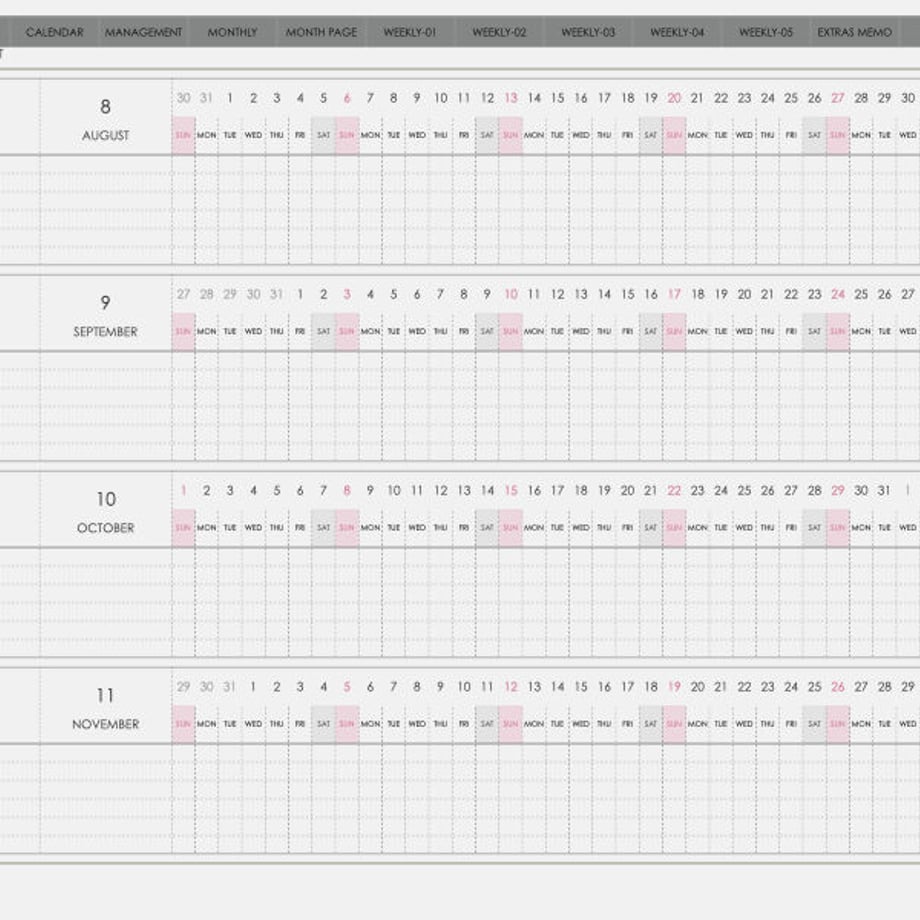Select pink date 5 in the November row
920x920 pixels.
(347, 687)
